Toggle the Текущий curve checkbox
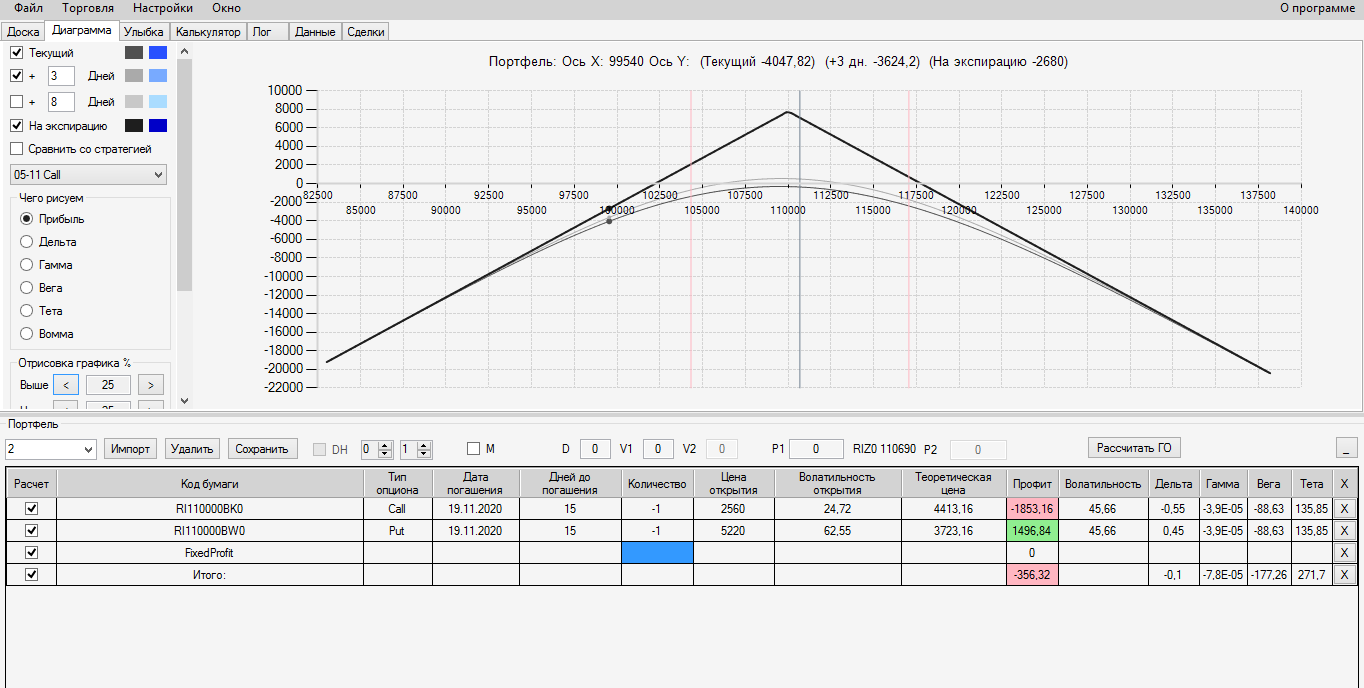 (16, 52)
